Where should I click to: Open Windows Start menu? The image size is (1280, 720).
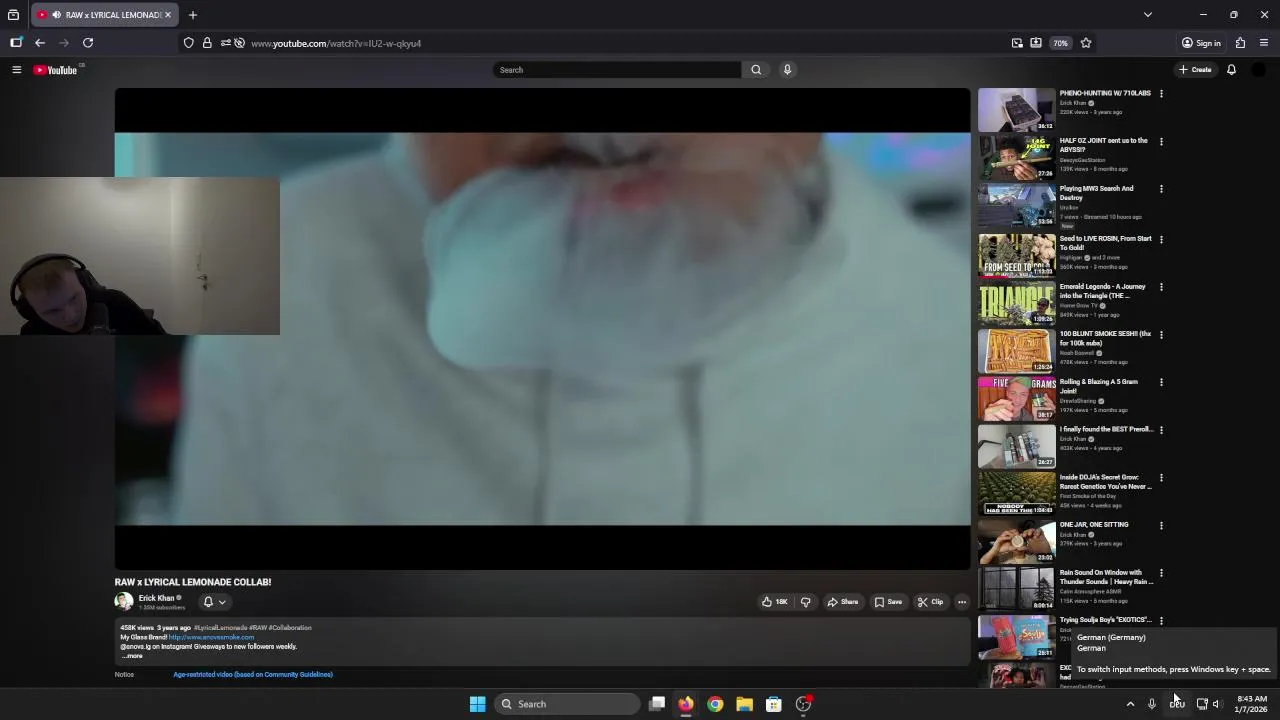click(x=477, y=704)
